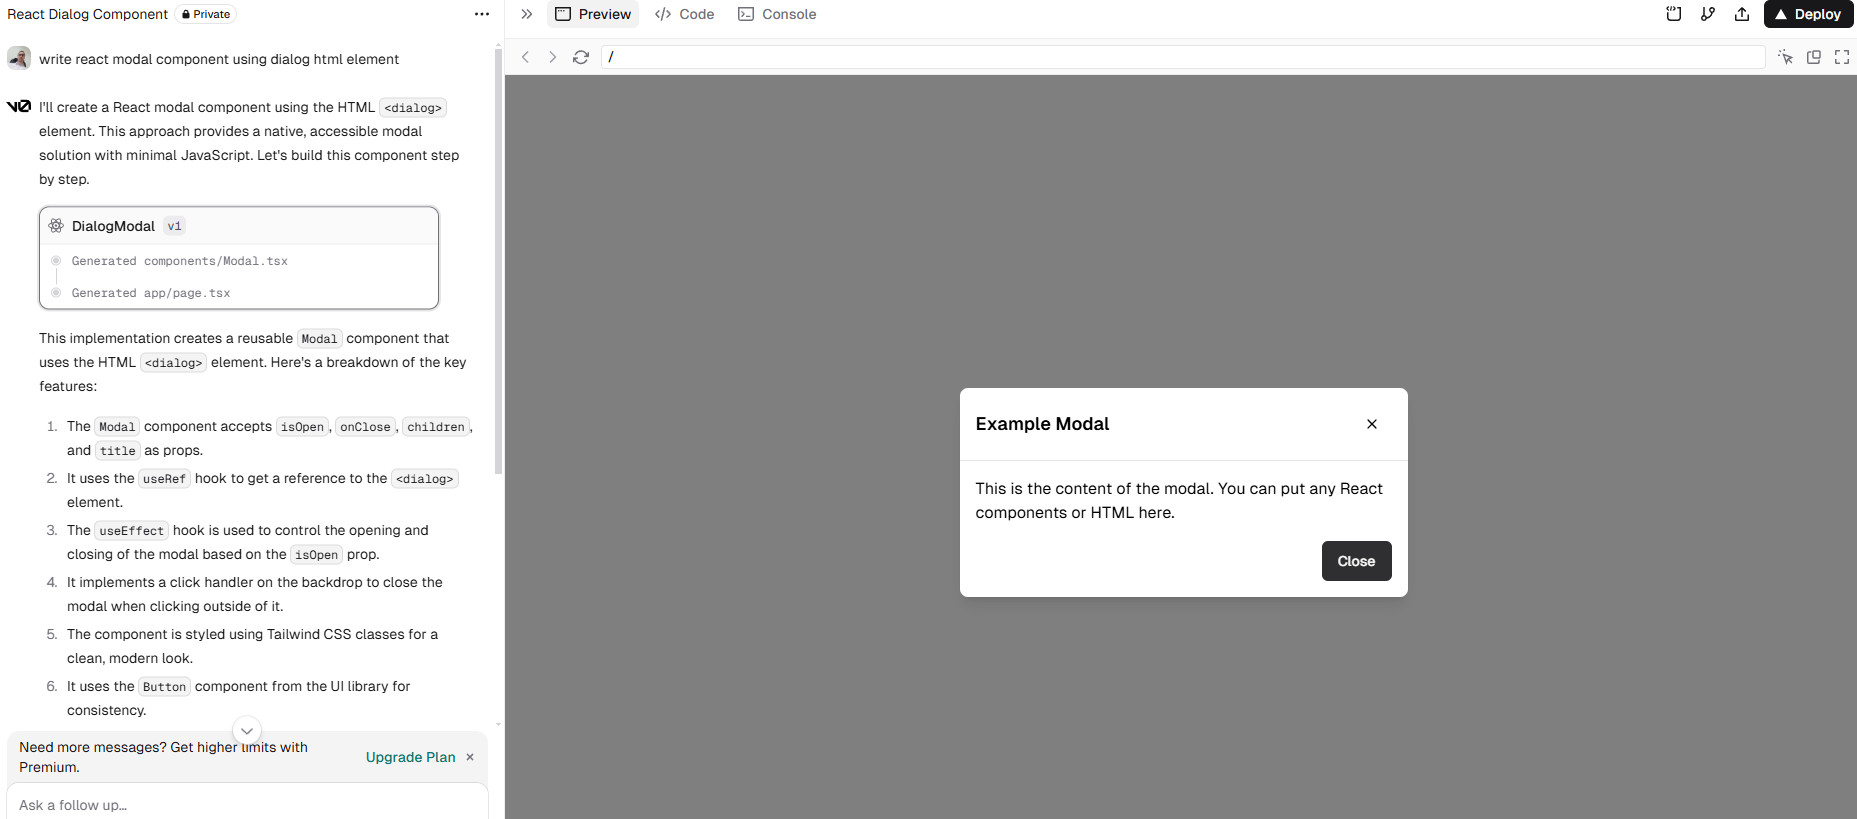Click the top toolbar square bracket icon
Viewport: 1857px width, 819px height.
pos(1674,14)
